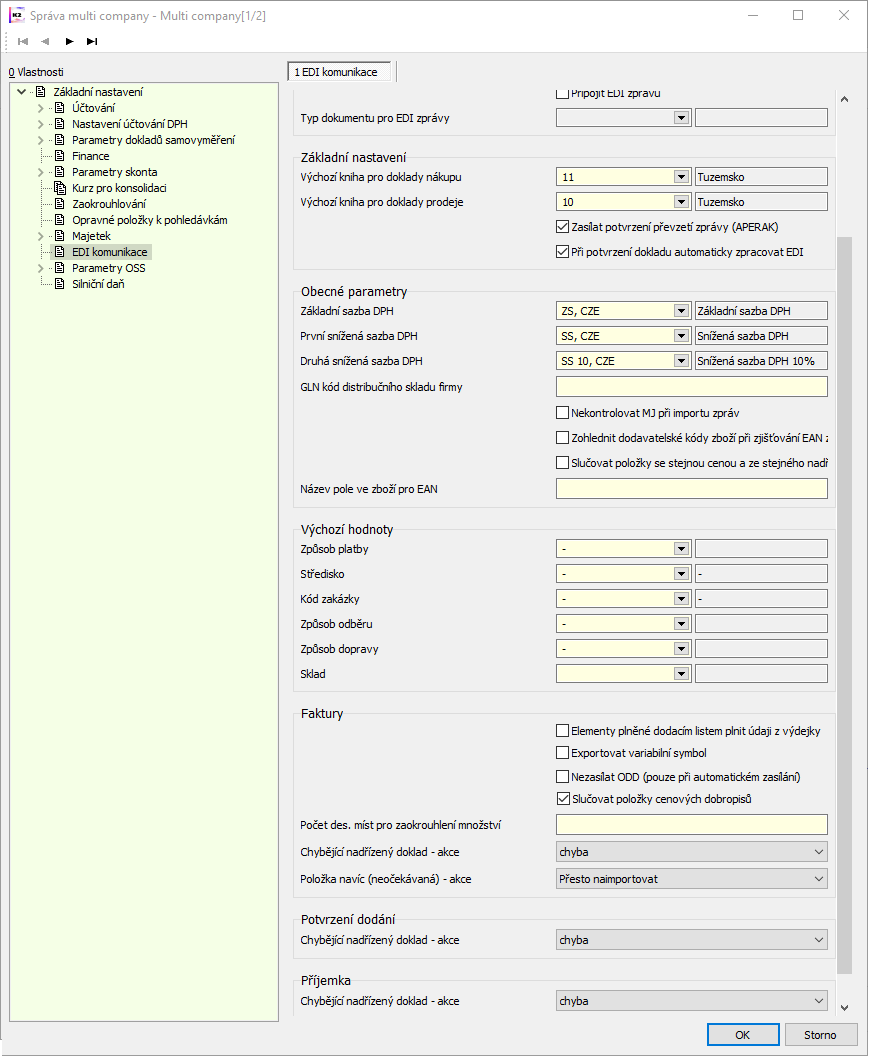Expand Nastavení účtování DPH node
Image resolution: width=872 pixels, height=1060 pixels.
(41, 124)
